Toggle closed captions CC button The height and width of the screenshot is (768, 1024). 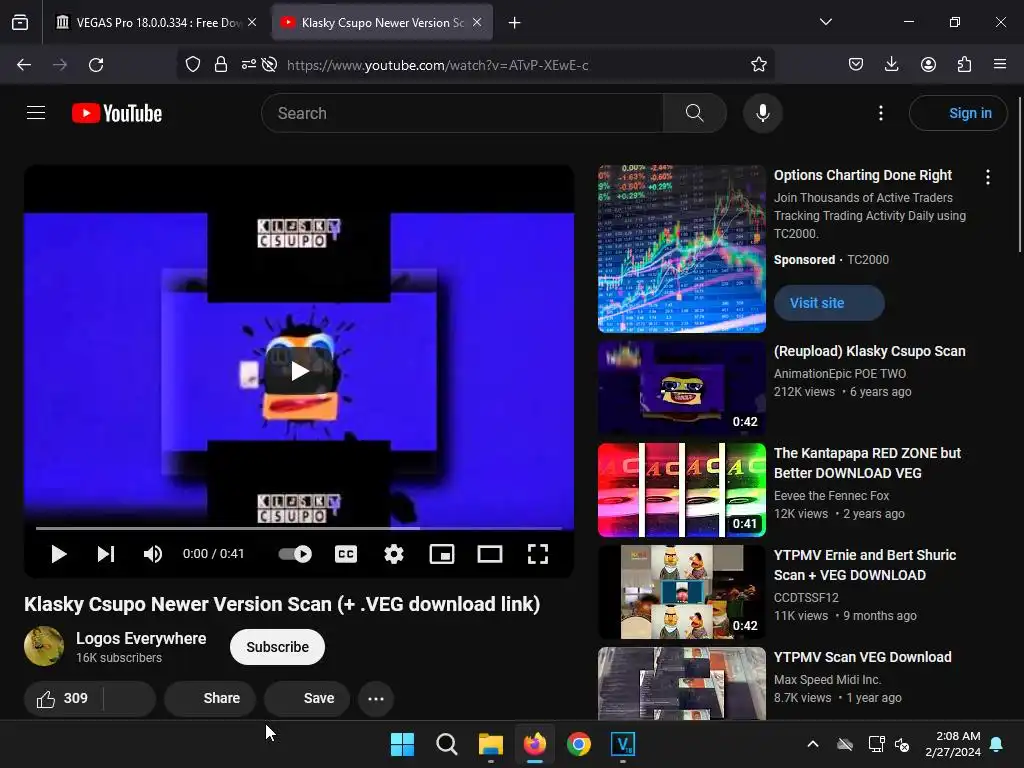345,554
